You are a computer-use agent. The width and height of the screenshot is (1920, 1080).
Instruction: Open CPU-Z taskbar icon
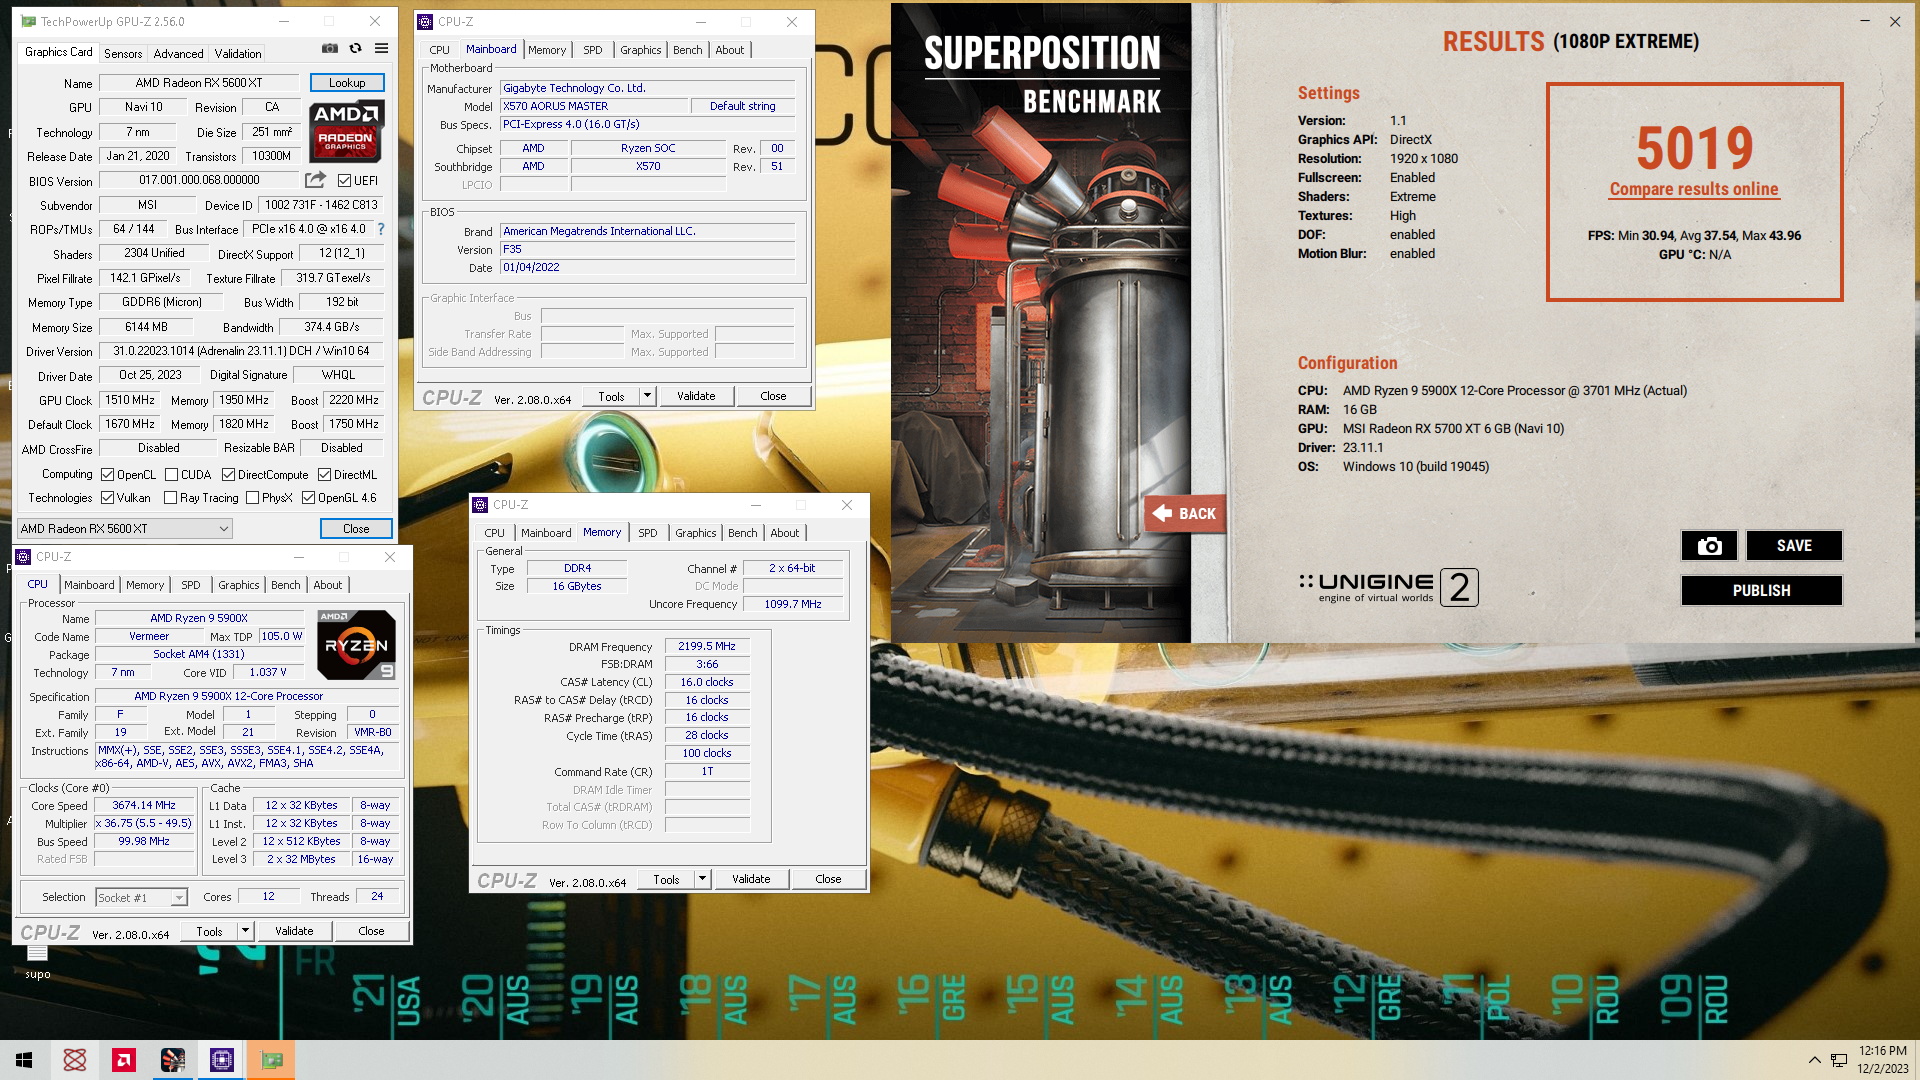click(222, 1060)
